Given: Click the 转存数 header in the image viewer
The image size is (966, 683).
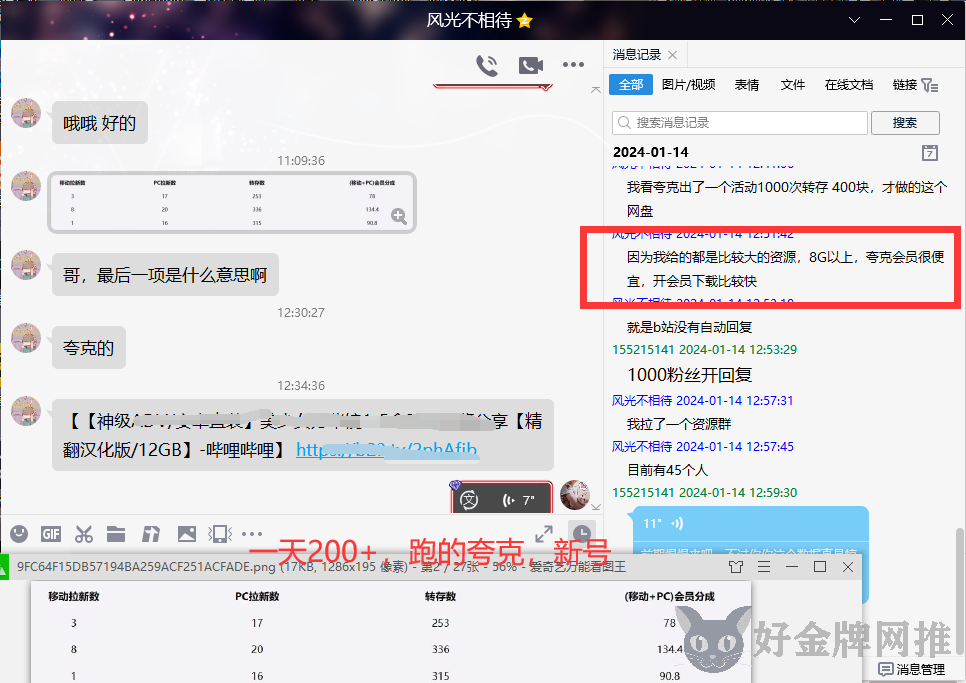Looking at the screenshot, I should (440, 596).
